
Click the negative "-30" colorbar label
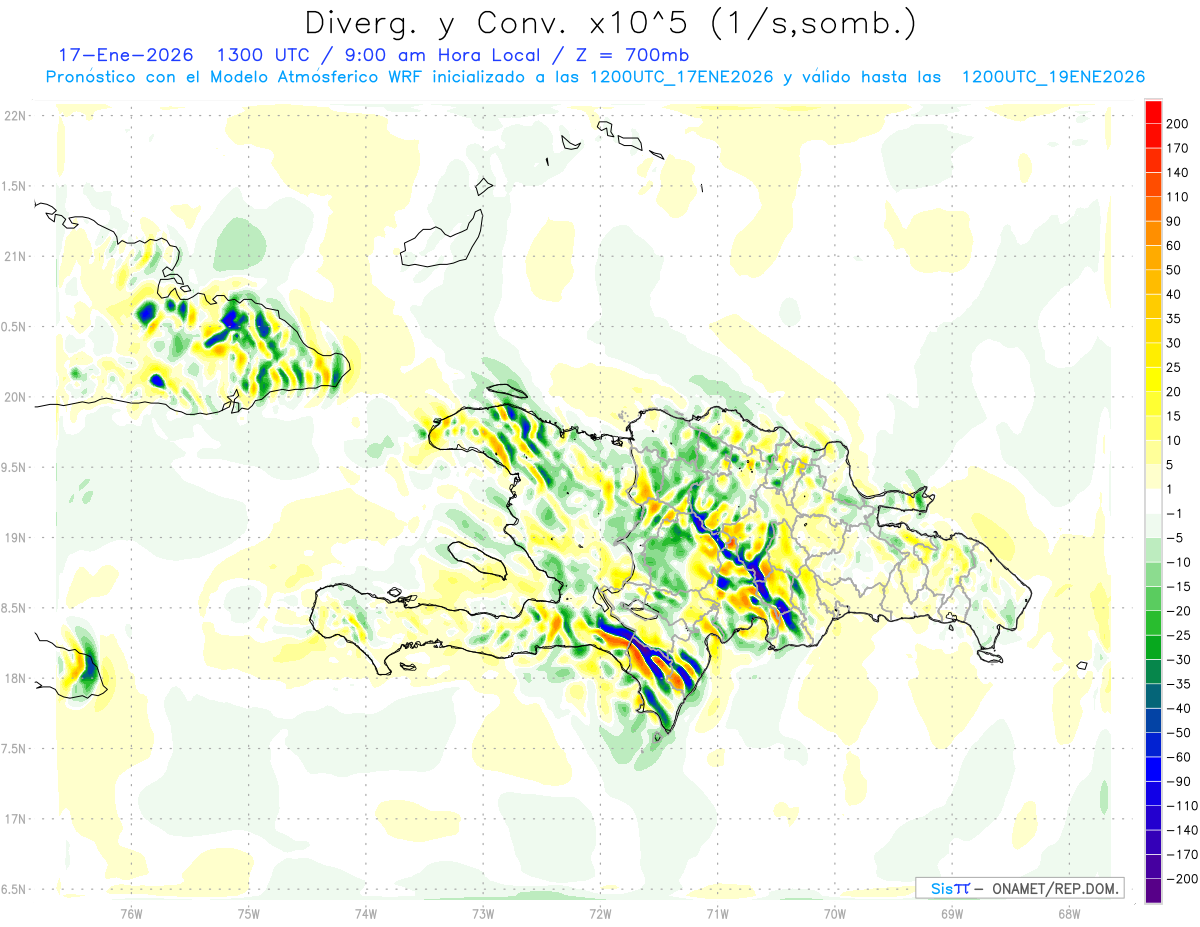(x=1180, y=660)
